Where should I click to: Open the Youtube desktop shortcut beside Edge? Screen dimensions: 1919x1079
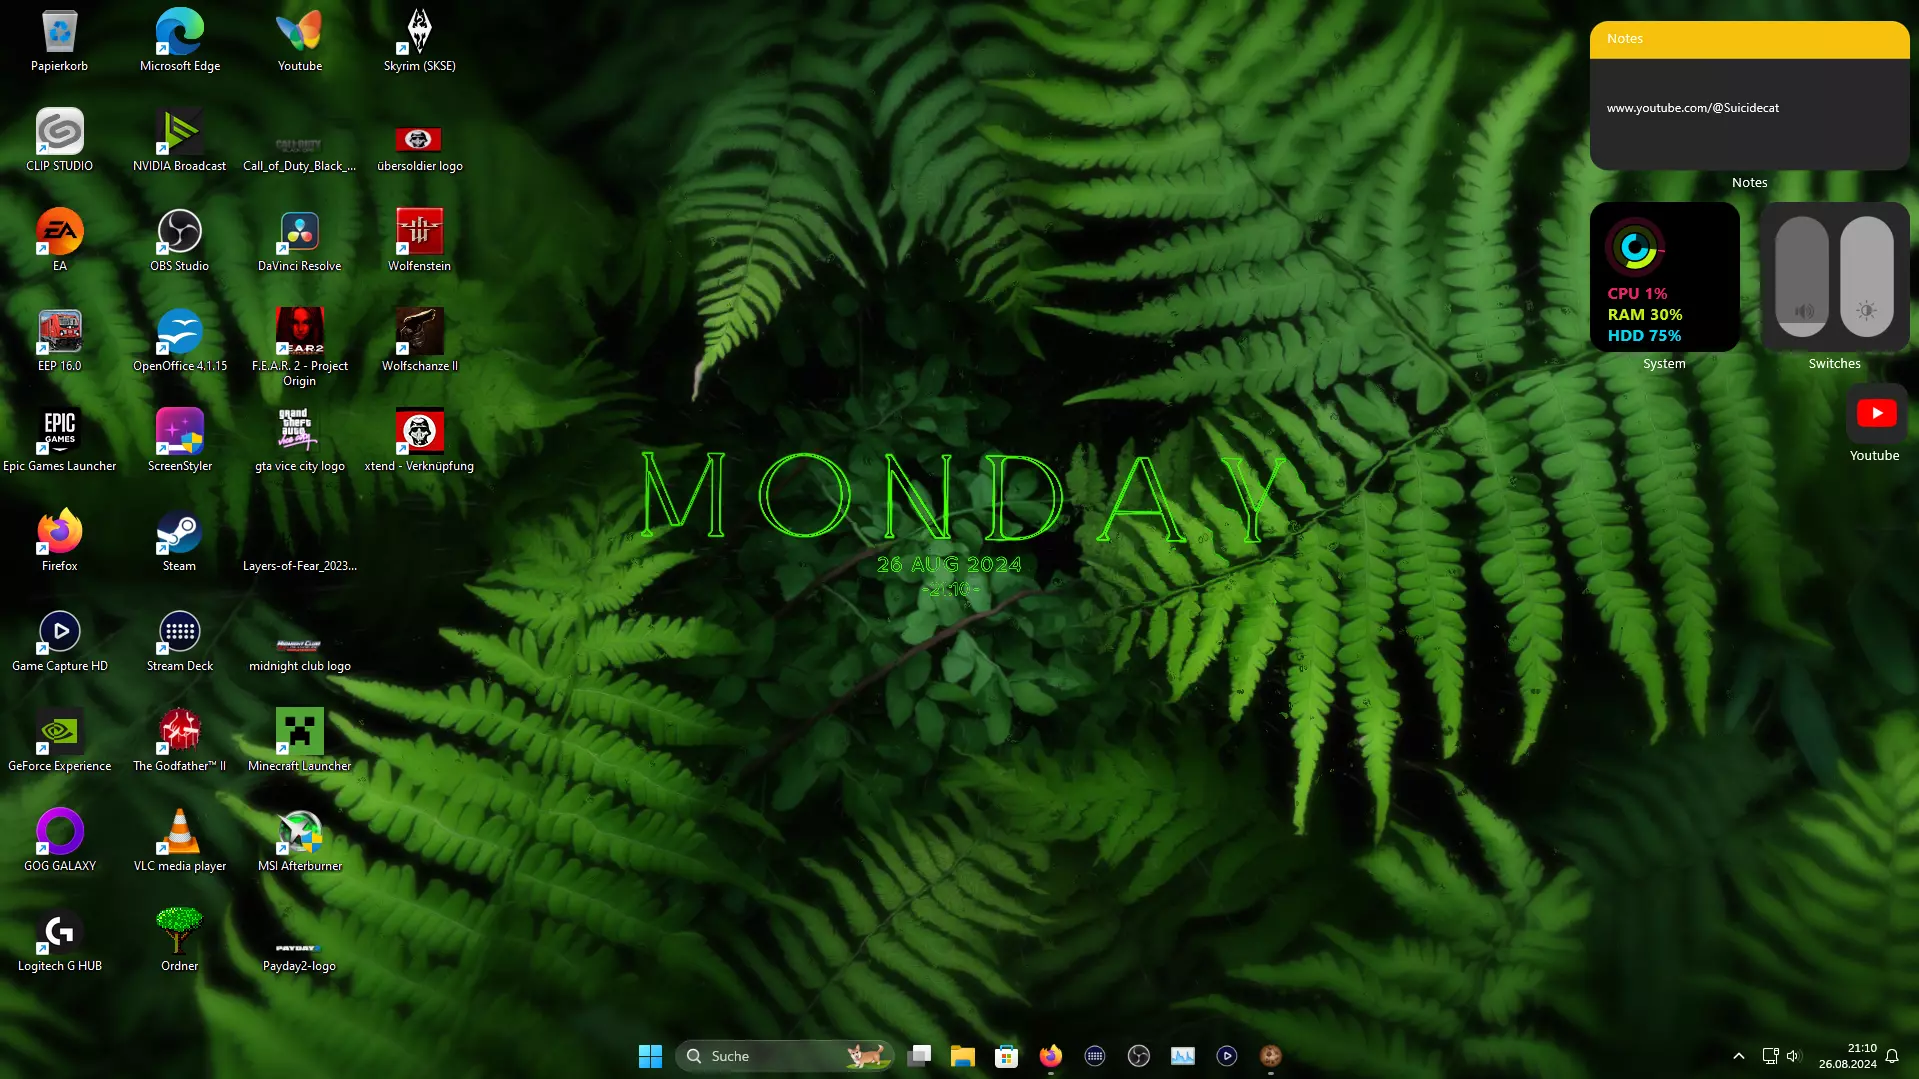click(x=300, y=40)
